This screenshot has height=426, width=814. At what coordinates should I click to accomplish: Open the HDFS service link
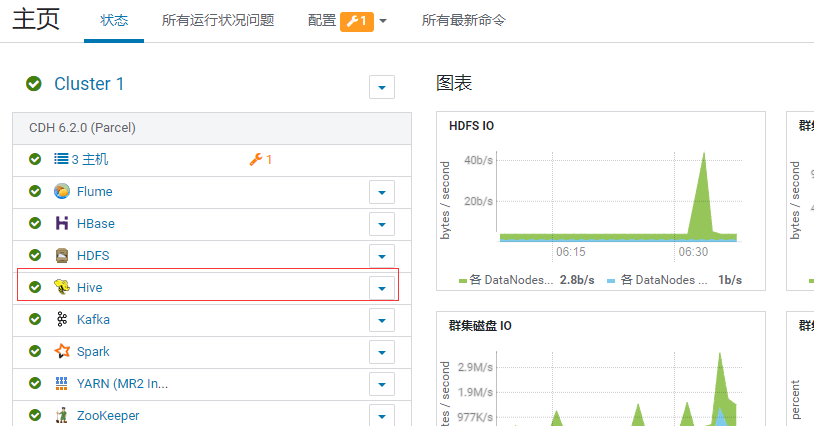tap(93, 256)
